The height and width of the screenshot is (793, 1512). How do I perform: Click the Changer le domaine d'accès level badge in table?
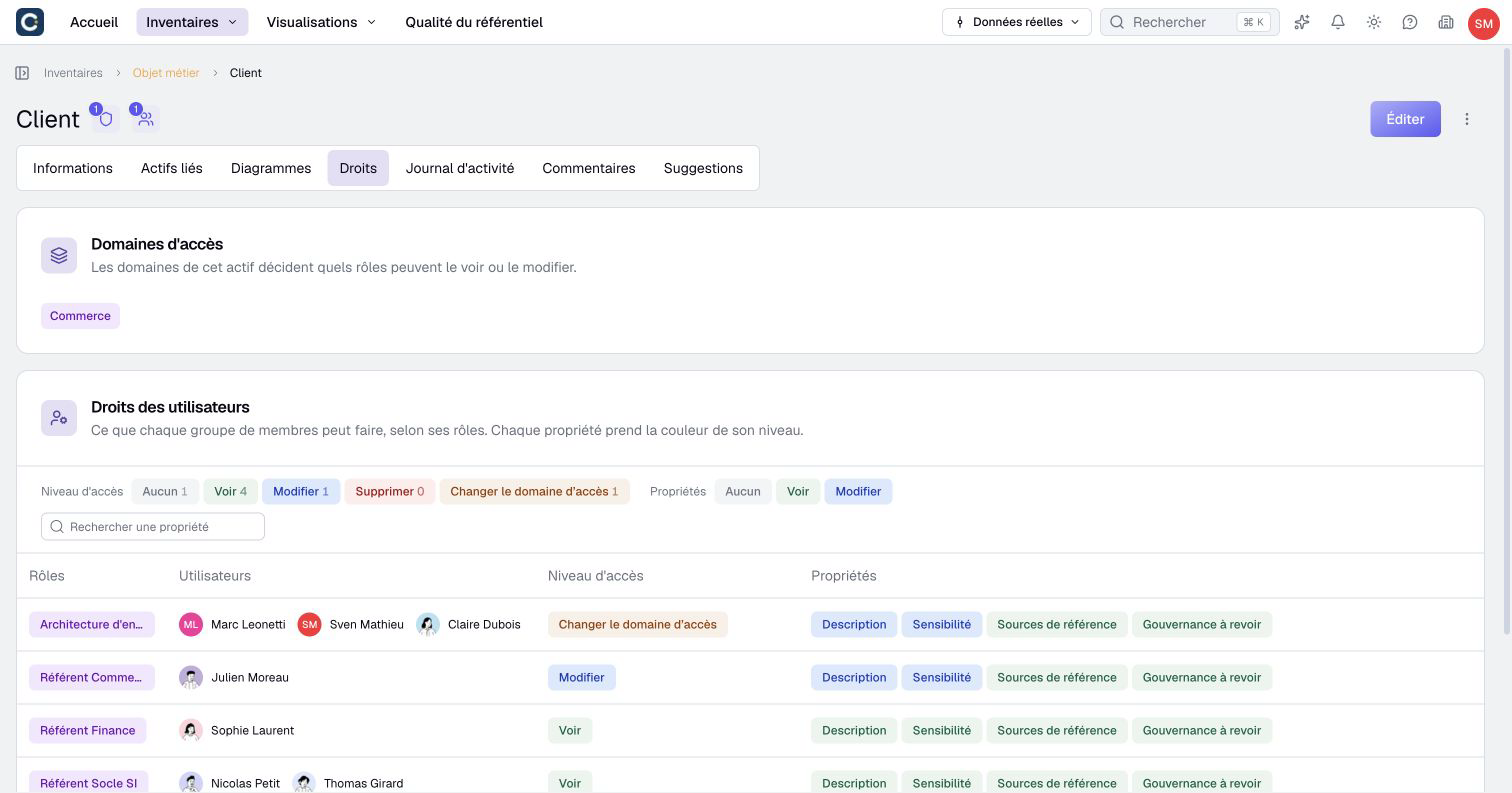coord(638,624)
